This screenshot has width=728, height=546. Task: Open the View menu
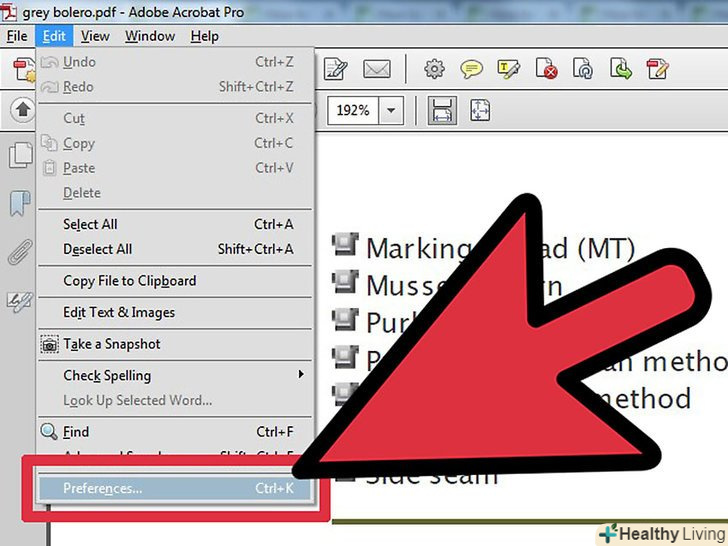[95, 36]
